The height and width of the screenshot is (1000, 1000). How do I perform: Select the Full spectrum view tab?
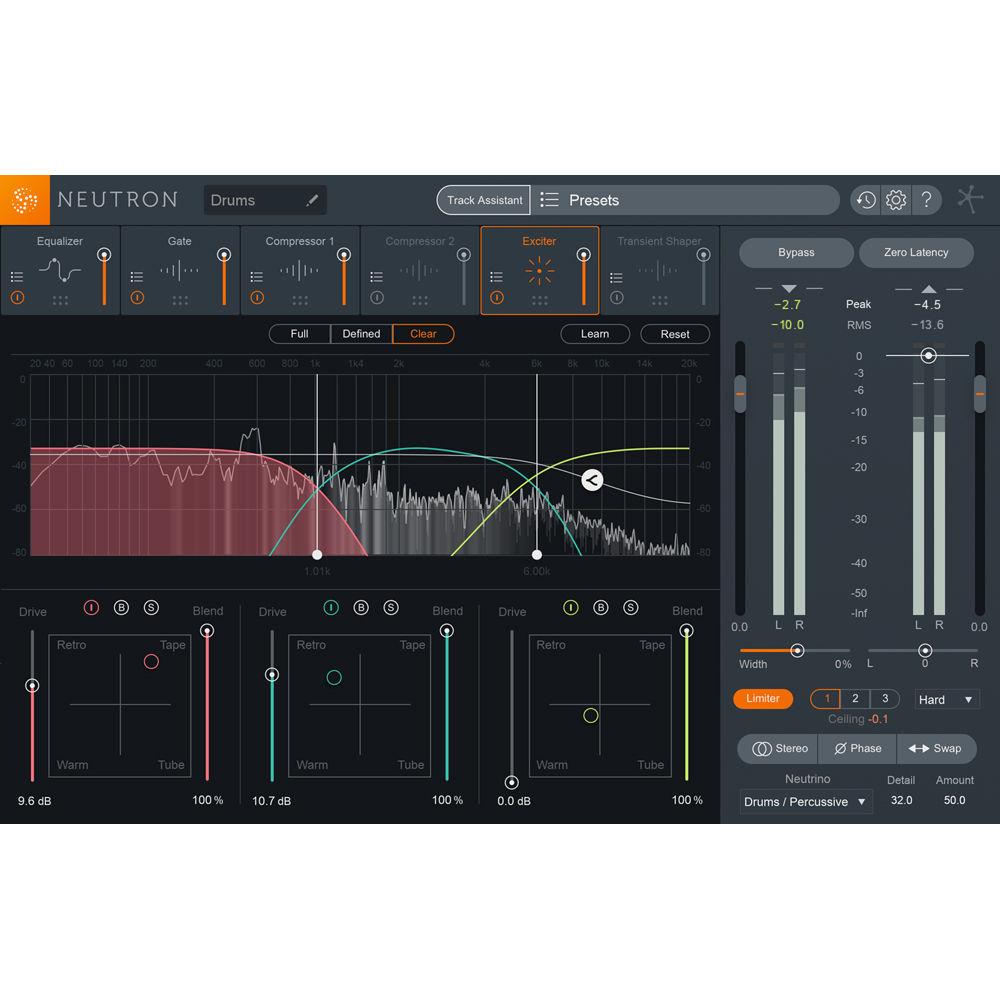[299, 334]
